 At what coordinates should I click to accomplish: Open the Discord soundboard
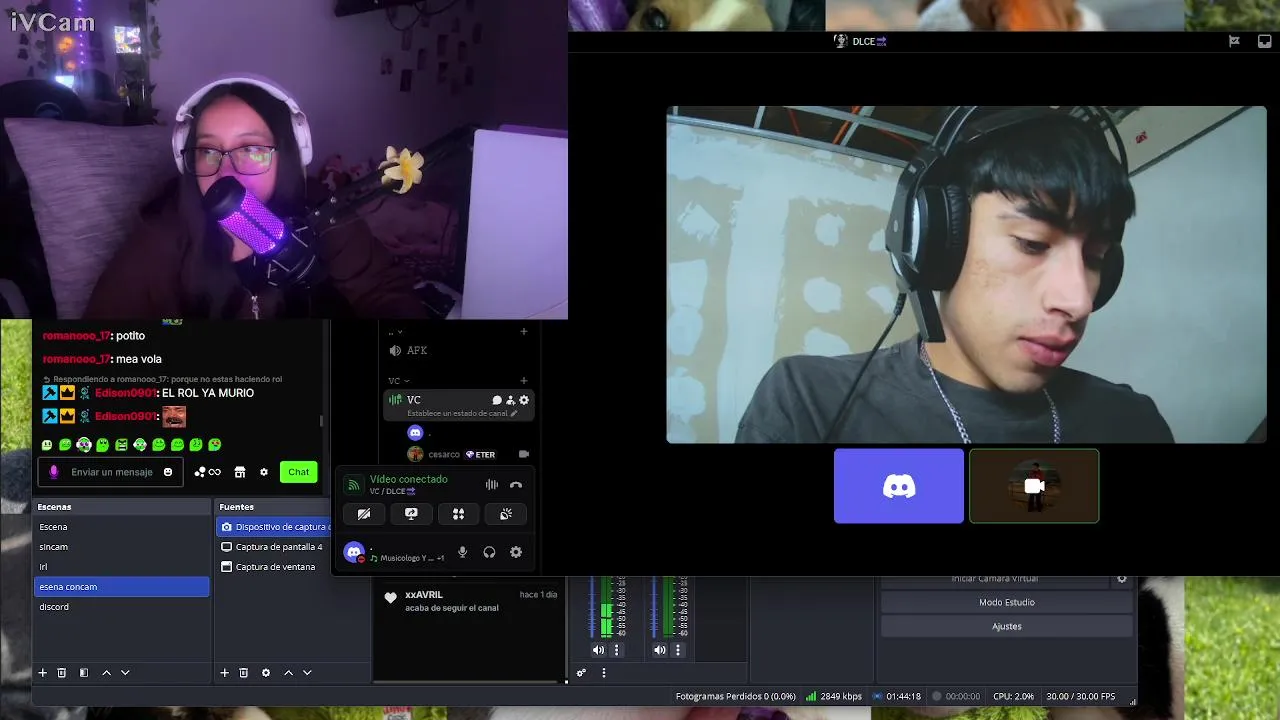[x=506, y=514]
